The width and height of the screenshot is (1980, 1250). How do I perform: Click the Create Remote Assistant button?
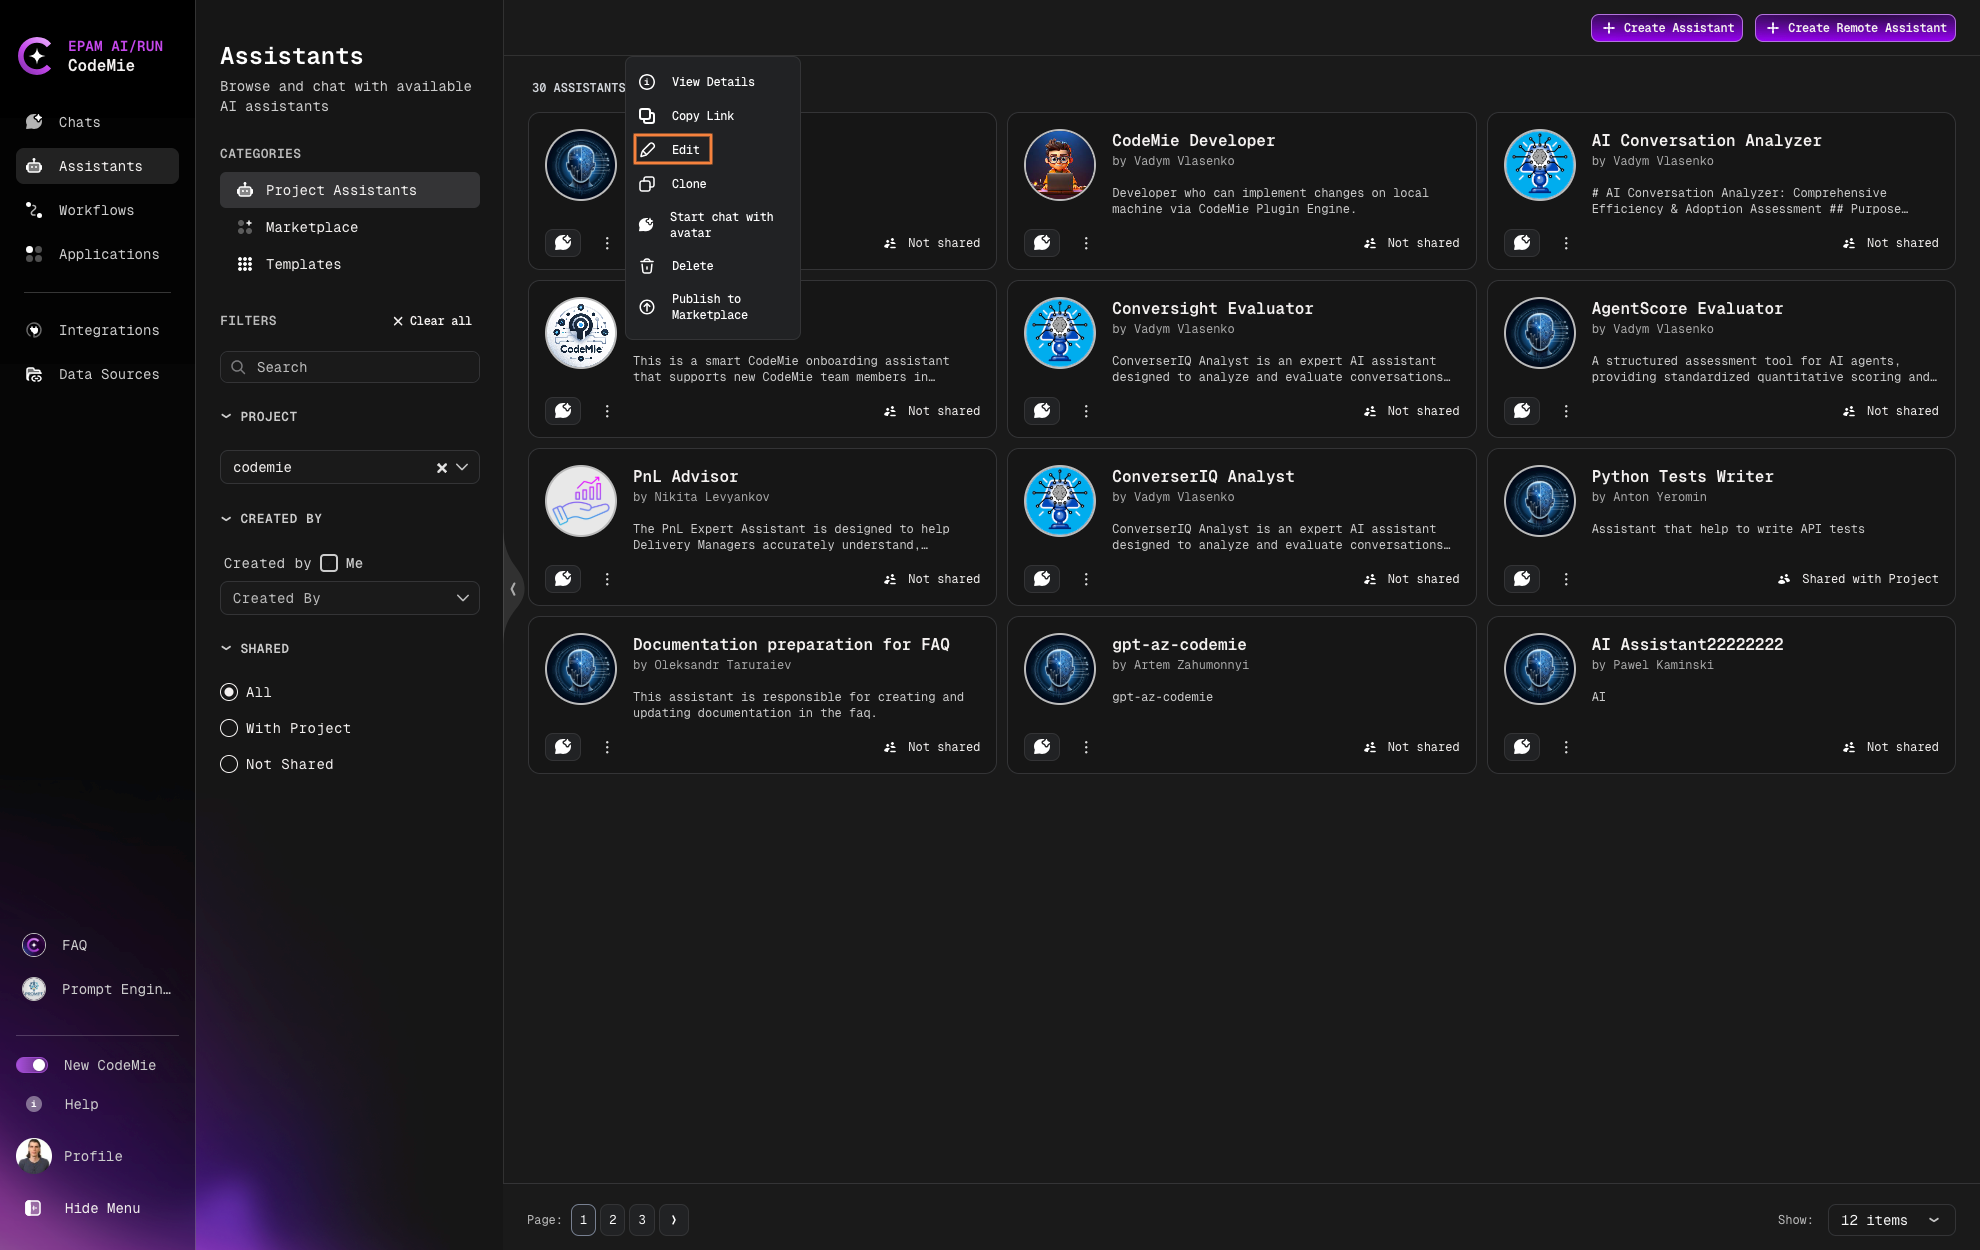[x=1855, y=28]
